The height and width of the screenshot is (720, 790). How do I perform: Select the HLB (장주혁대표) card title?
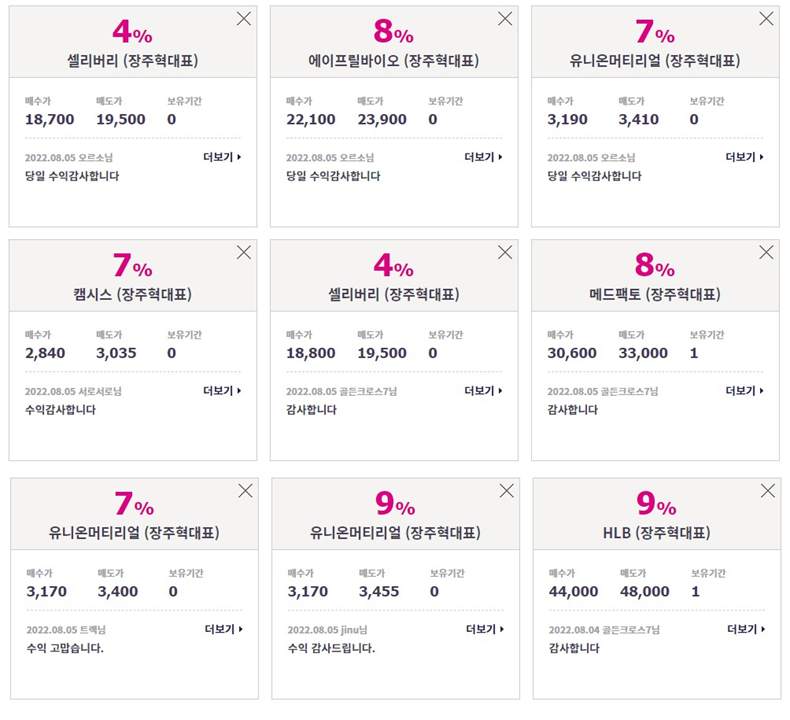tap(656, 533)
